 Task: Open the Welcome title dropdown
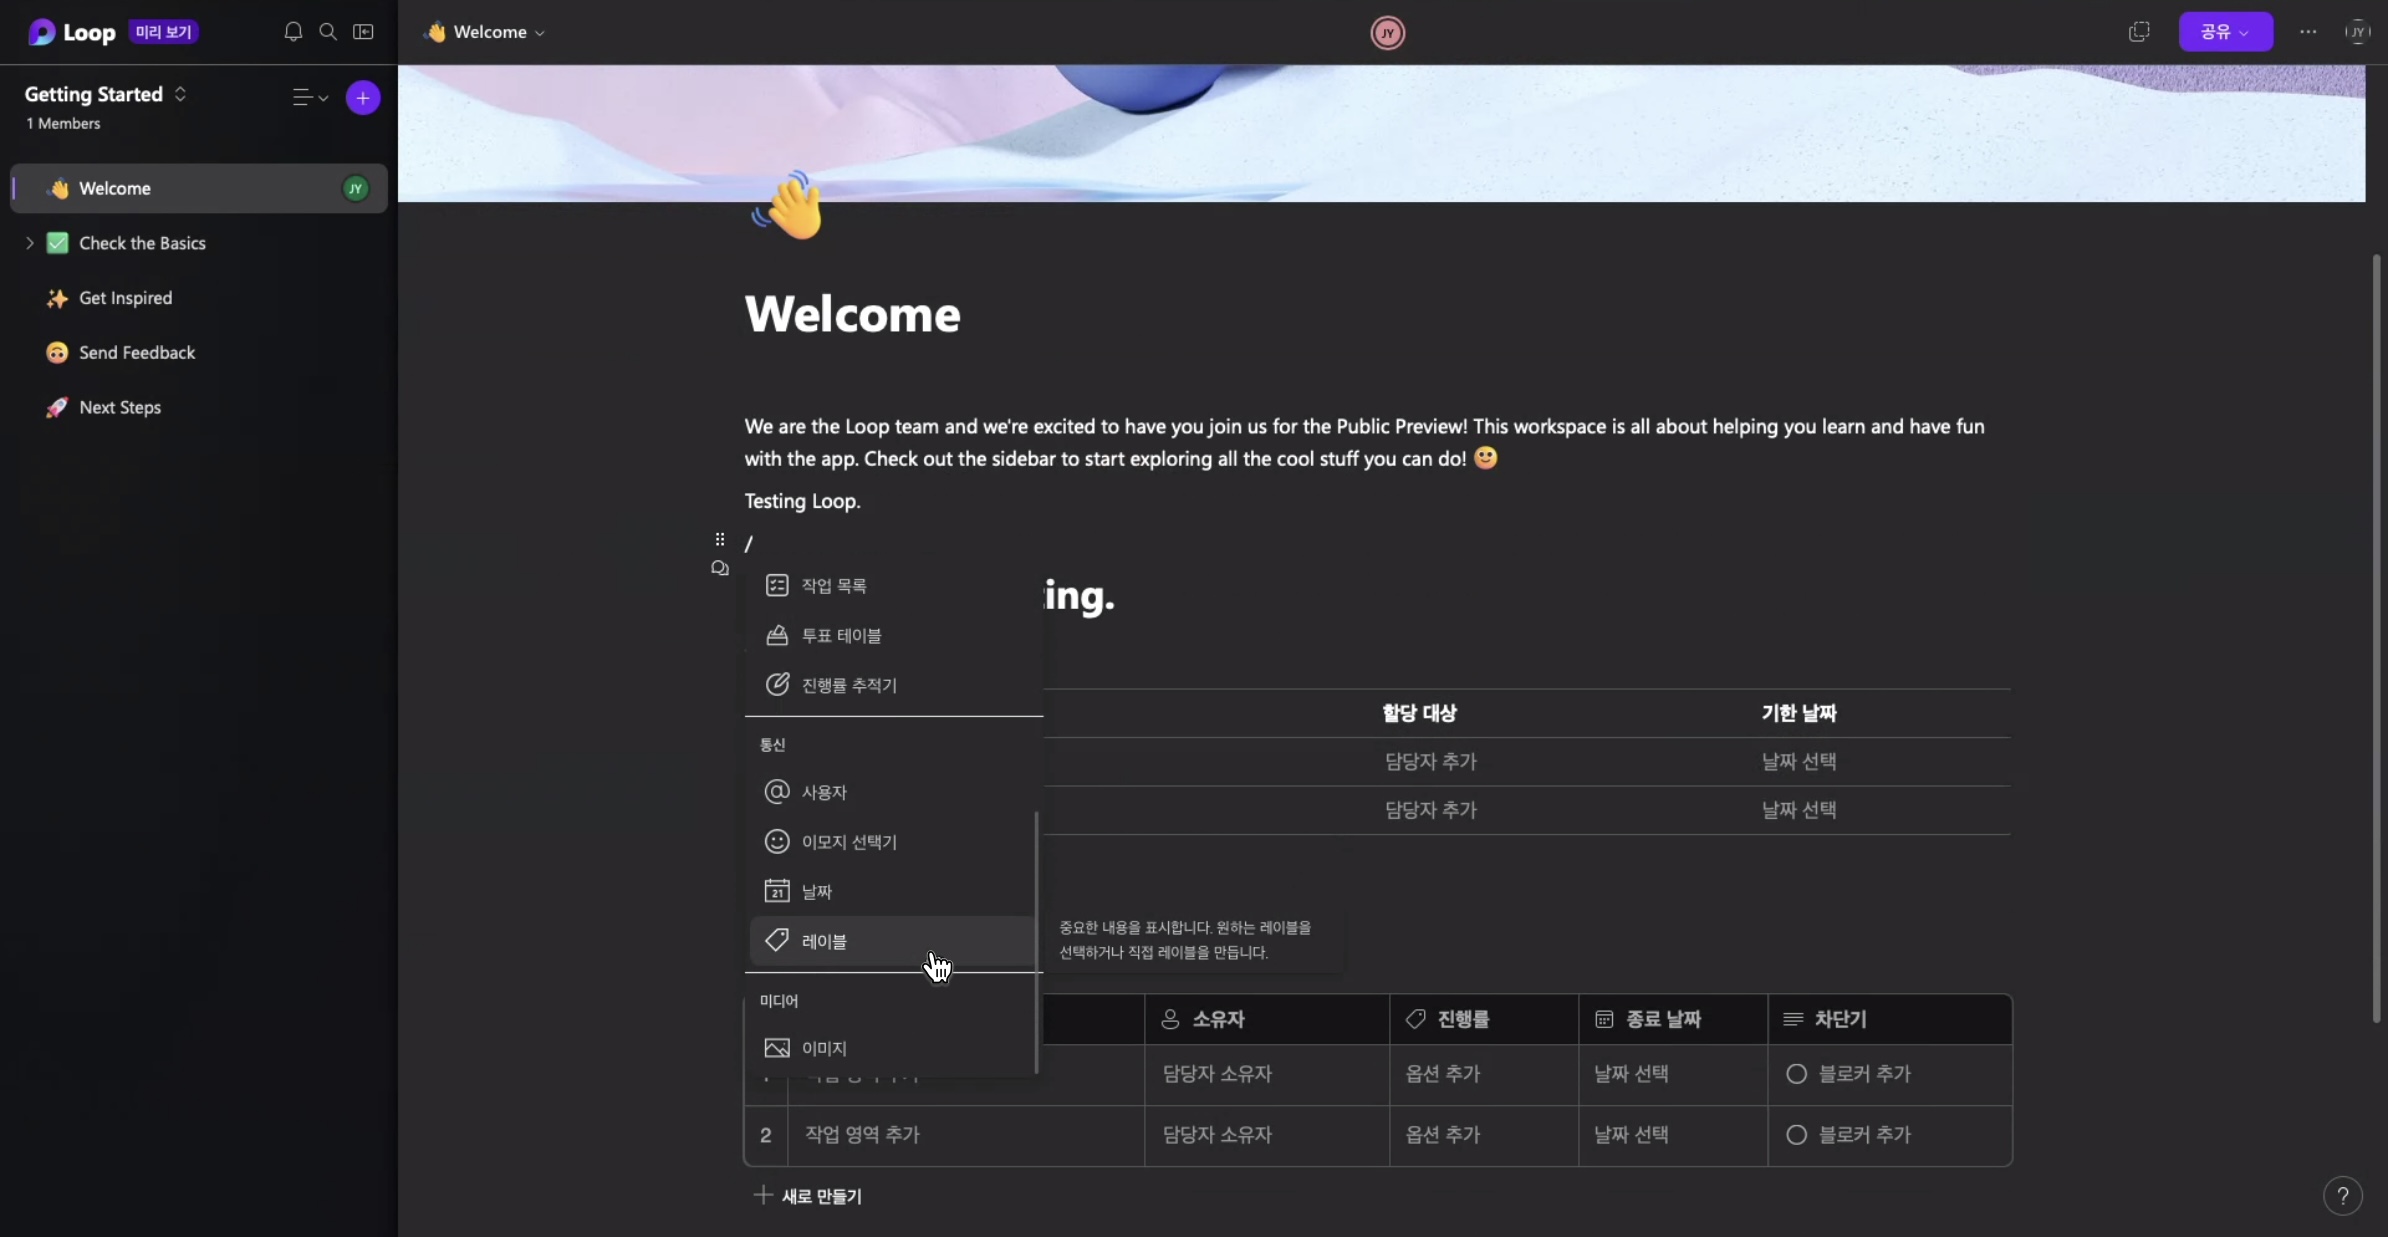coord(485,32)
